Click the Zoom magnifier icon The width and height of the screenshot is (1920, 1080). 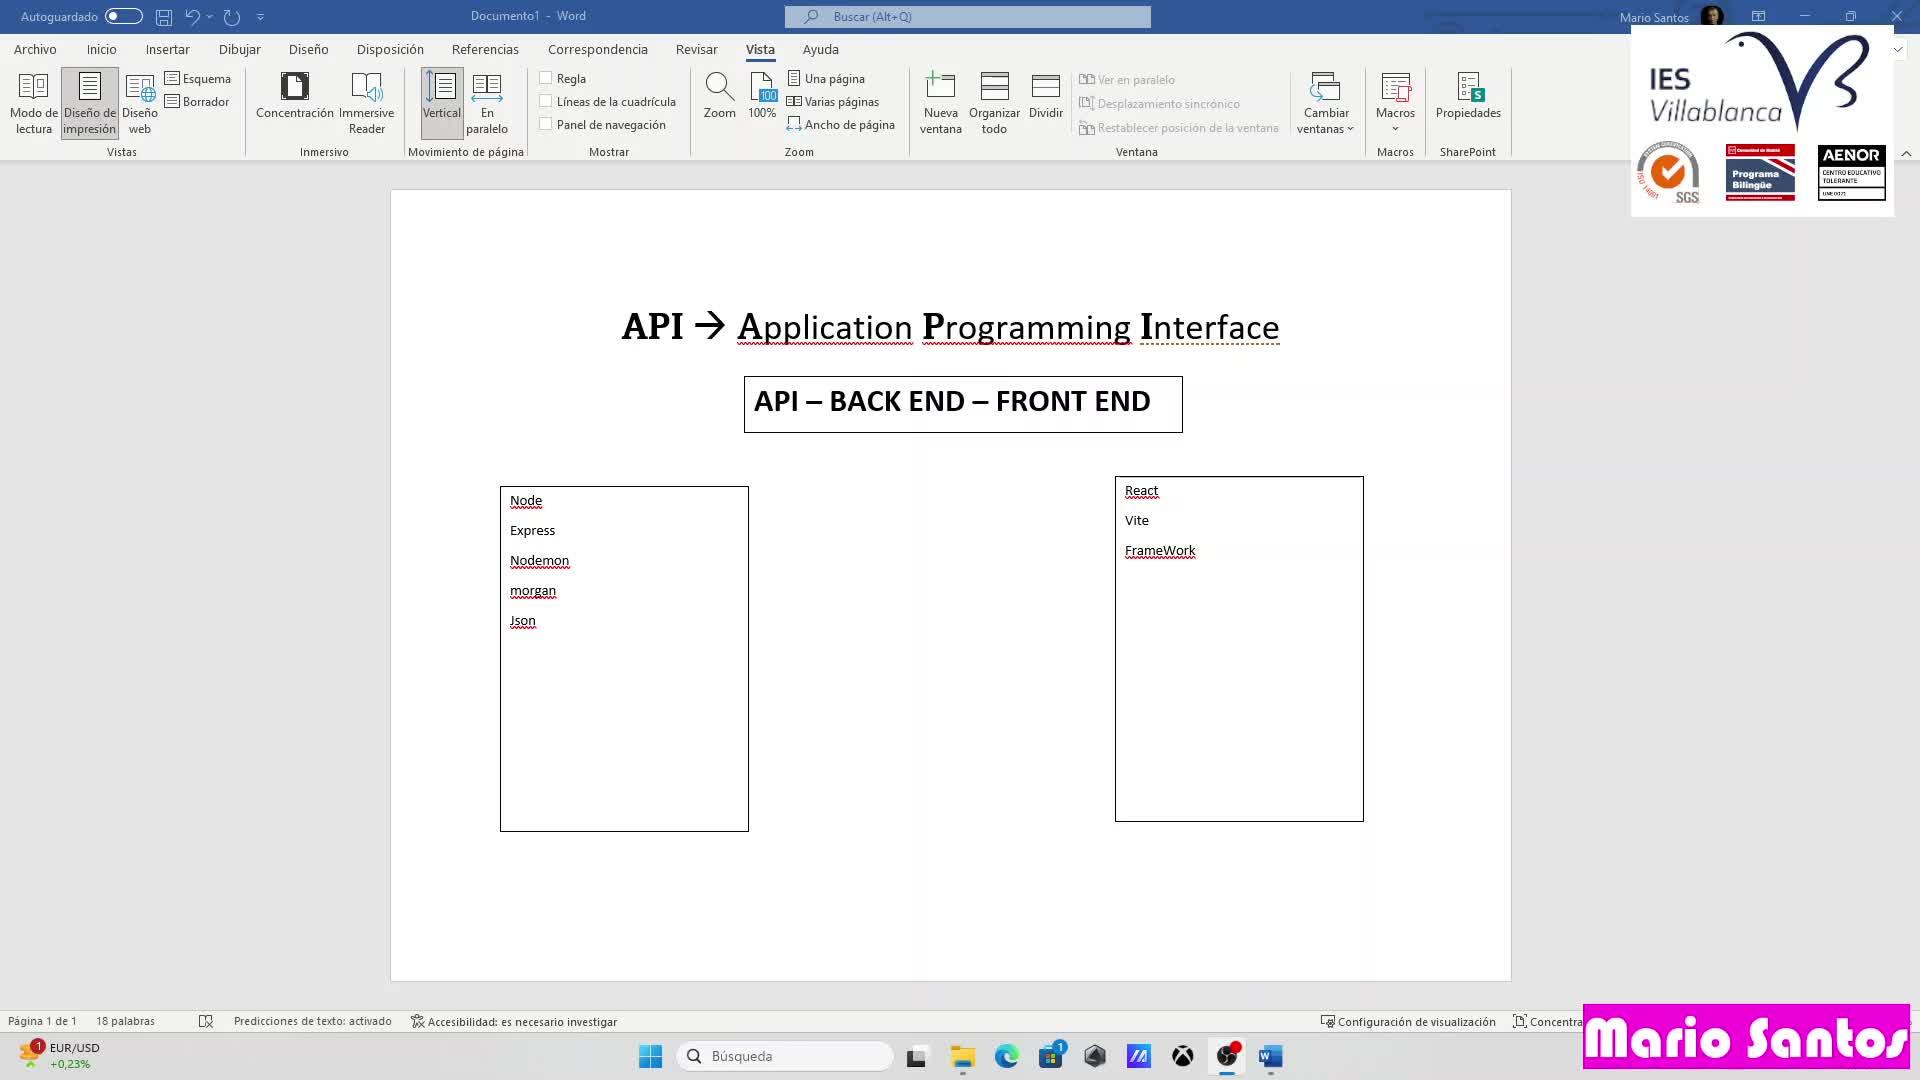(x=719, y=88)
